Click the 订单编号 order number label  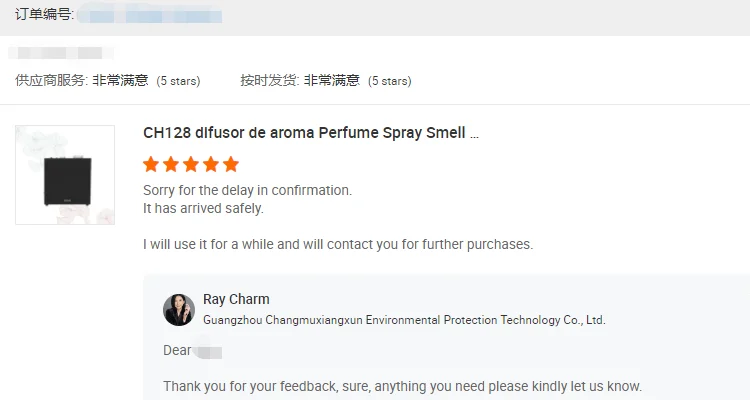[44, 14]
